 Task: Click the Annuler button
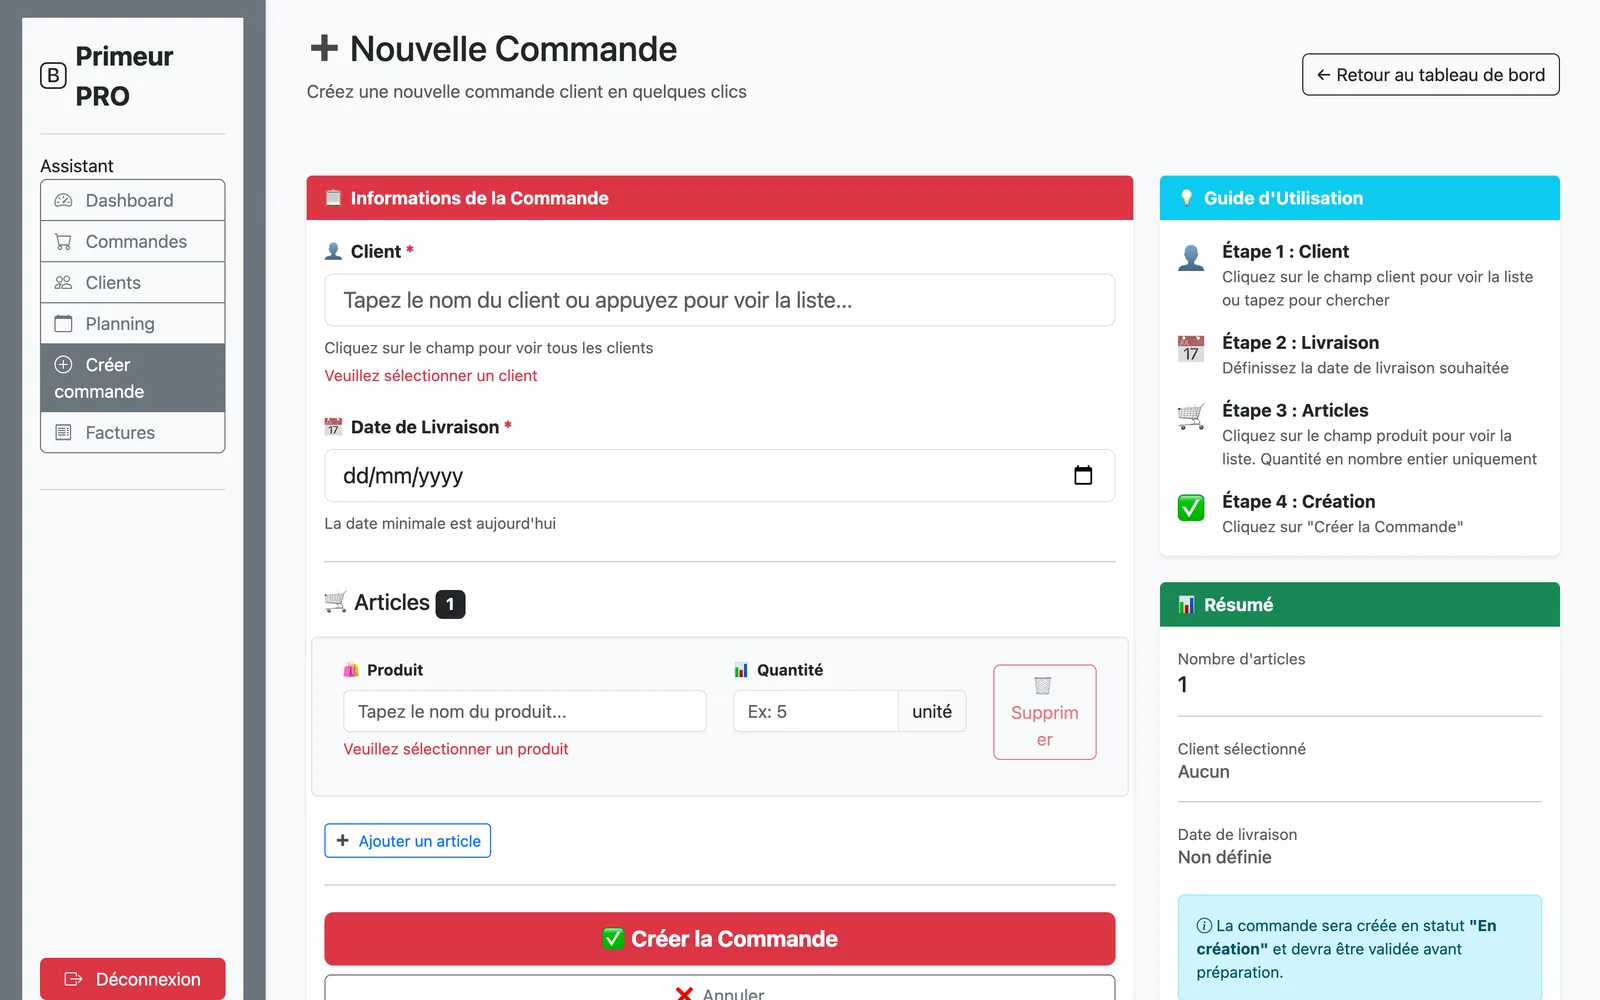719,988
